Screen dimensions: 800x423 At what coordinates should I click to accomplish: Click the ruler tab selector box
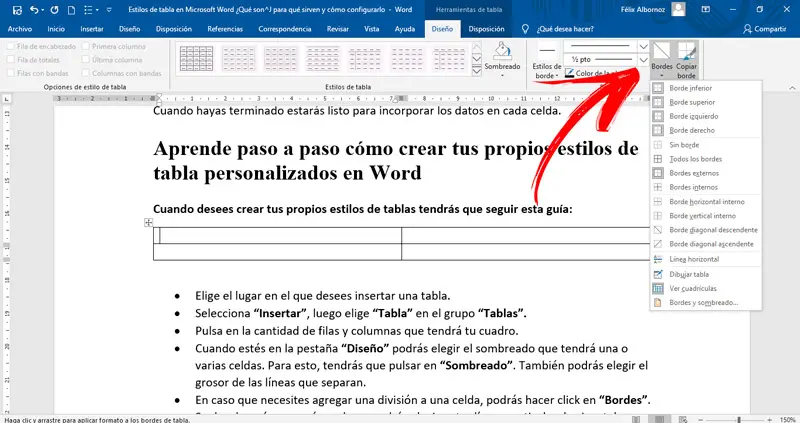point(7,99)
